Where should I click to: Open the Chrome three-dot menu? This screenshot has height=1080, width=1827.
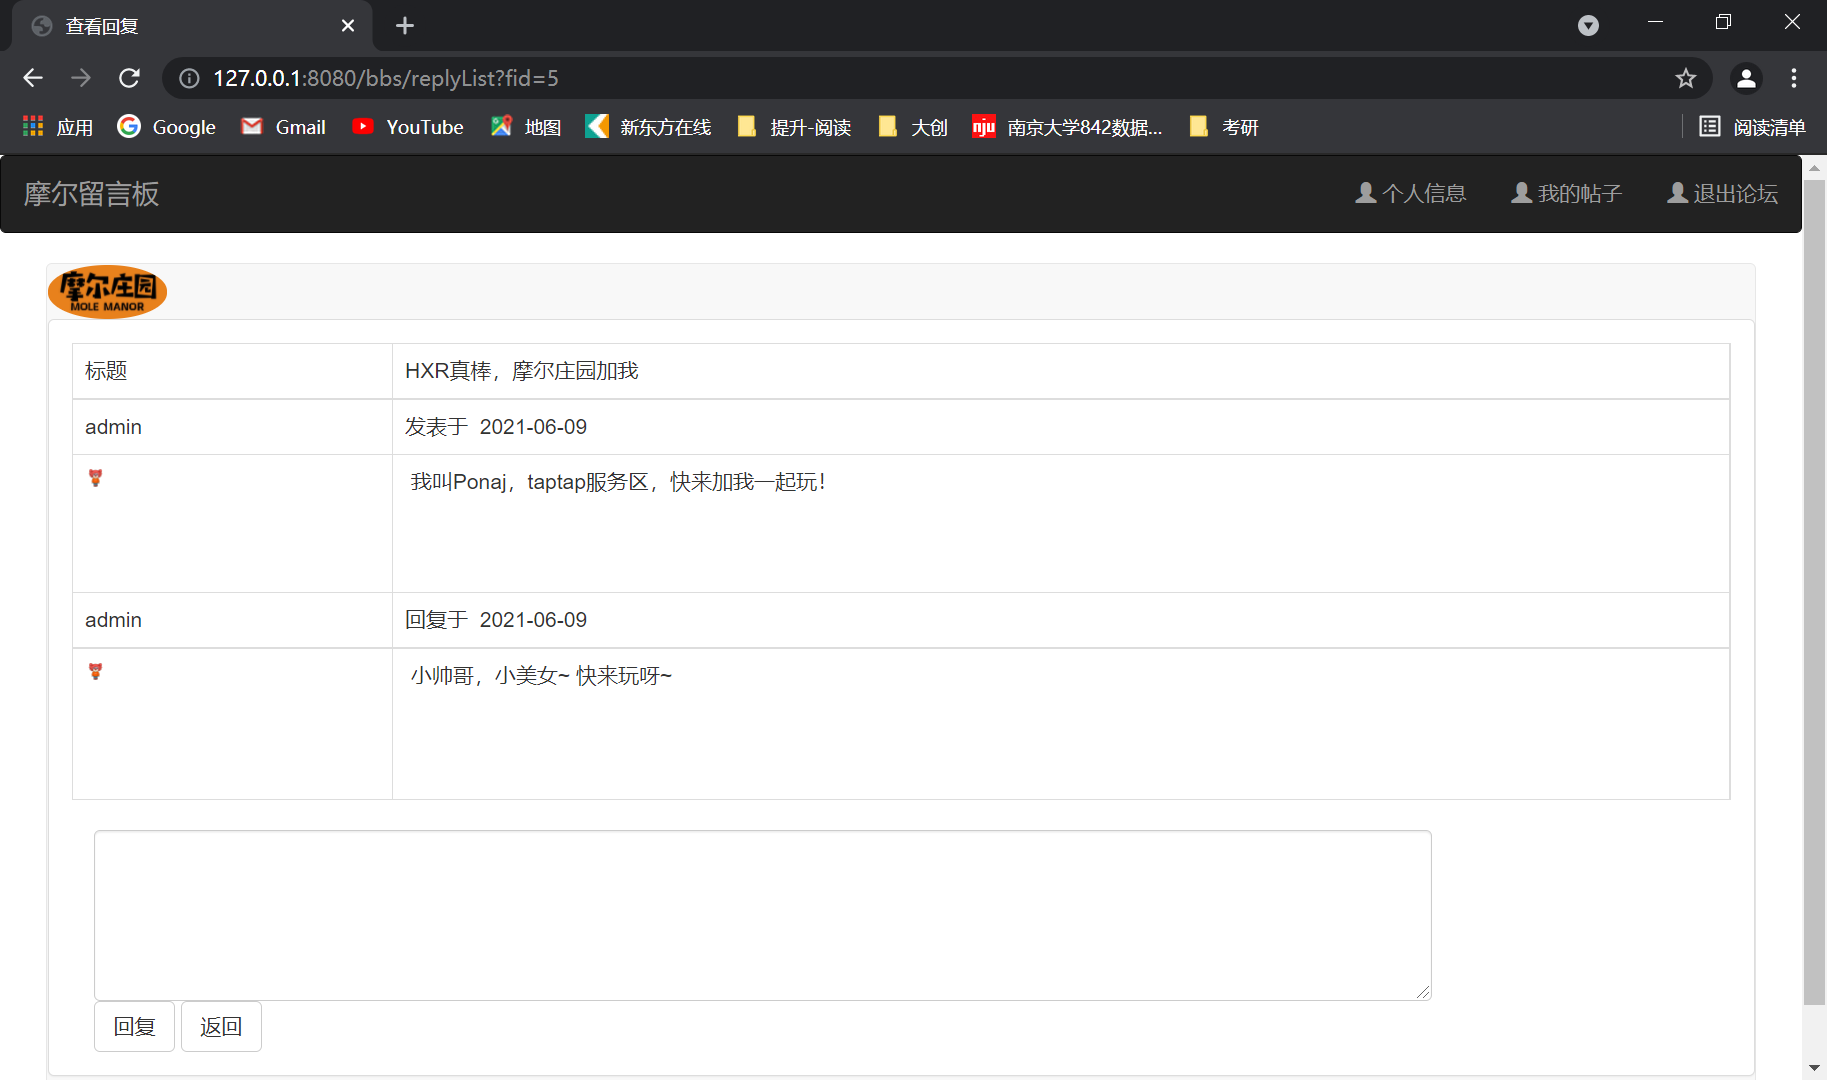click(1794, 78)
